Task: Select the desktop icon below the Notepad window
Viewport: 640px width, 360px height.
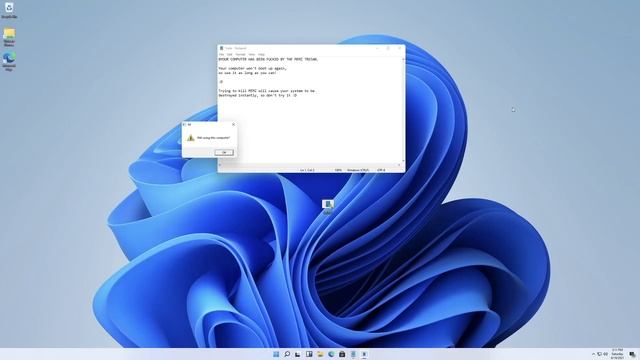Action: coord(328,207)
